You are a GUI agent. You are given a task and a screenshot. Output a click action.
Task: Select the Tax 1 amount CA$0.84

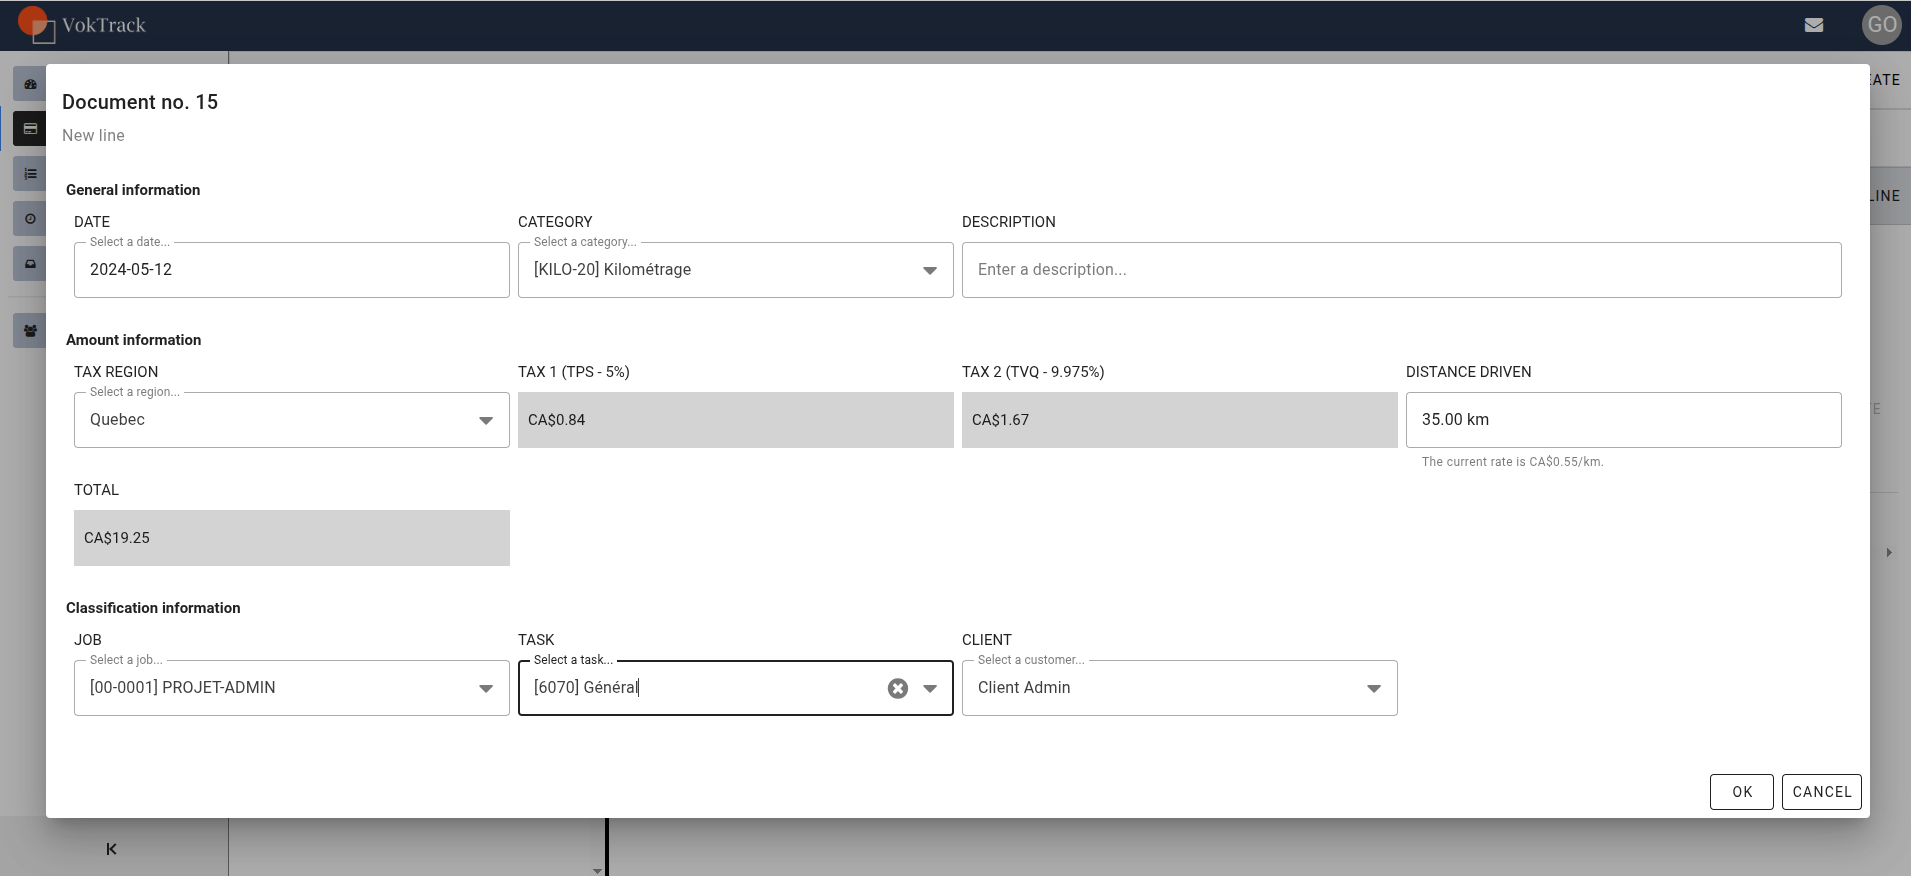pos(736,420)
